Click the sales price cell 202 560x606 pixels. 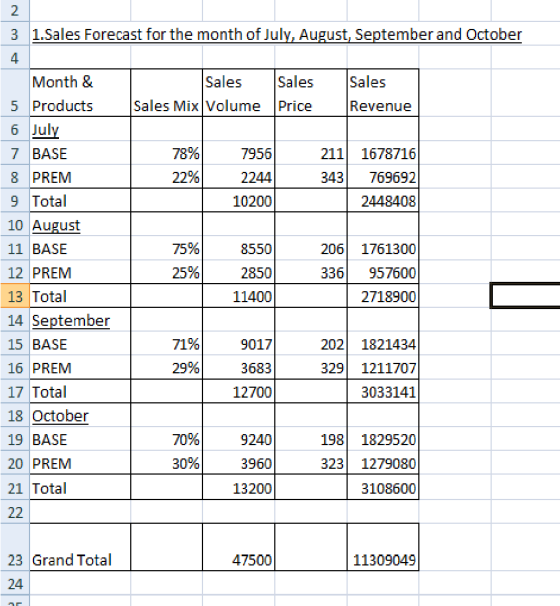(311, 344)
